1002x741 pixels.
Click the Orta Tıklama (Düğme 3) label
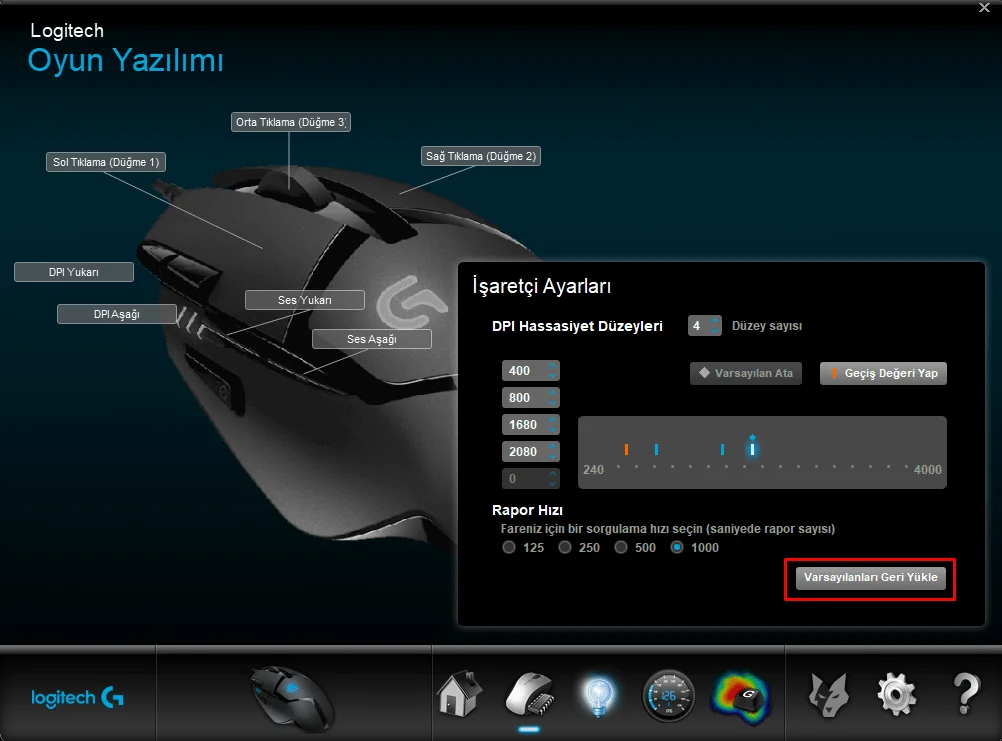[291, 122]
